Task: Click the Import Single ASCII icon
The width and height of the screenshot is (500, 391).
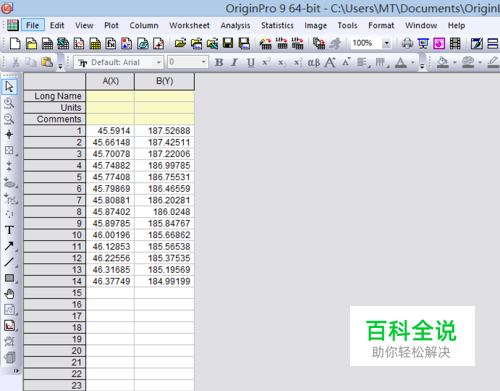Action: [x=282, y=43]
